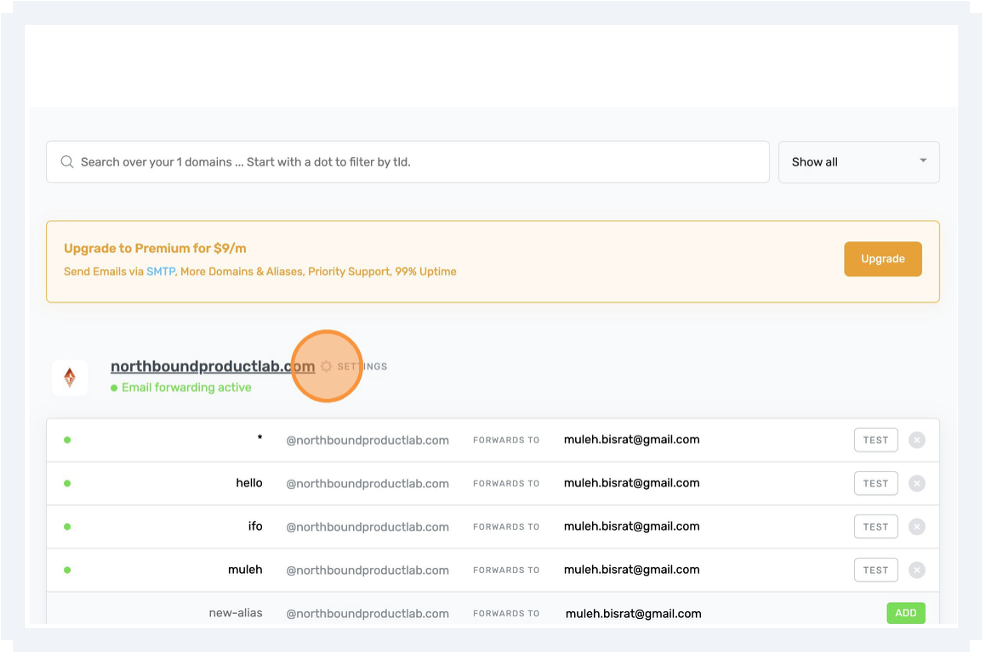Open the Show all filter dropdown
The height and width of the screenshot is (652, 982).
click(858, 161)
